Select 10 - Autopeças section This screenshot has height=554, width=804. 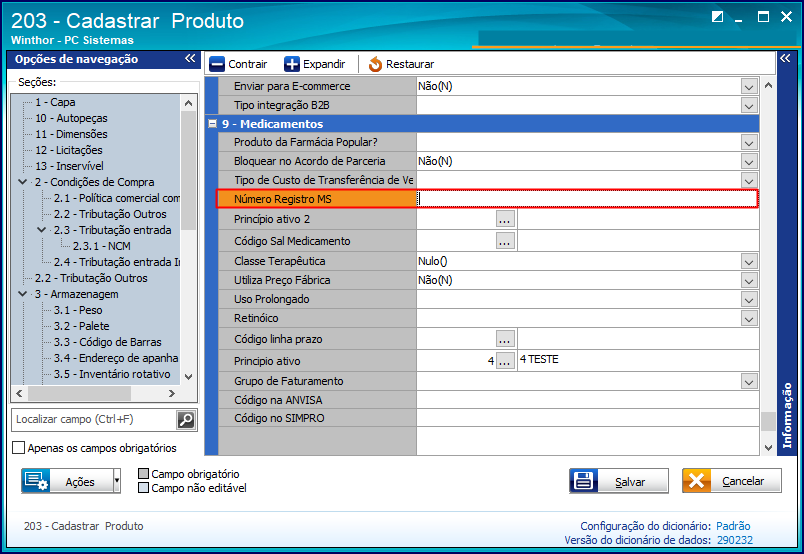pyautogui.click(x=71, y=118)
